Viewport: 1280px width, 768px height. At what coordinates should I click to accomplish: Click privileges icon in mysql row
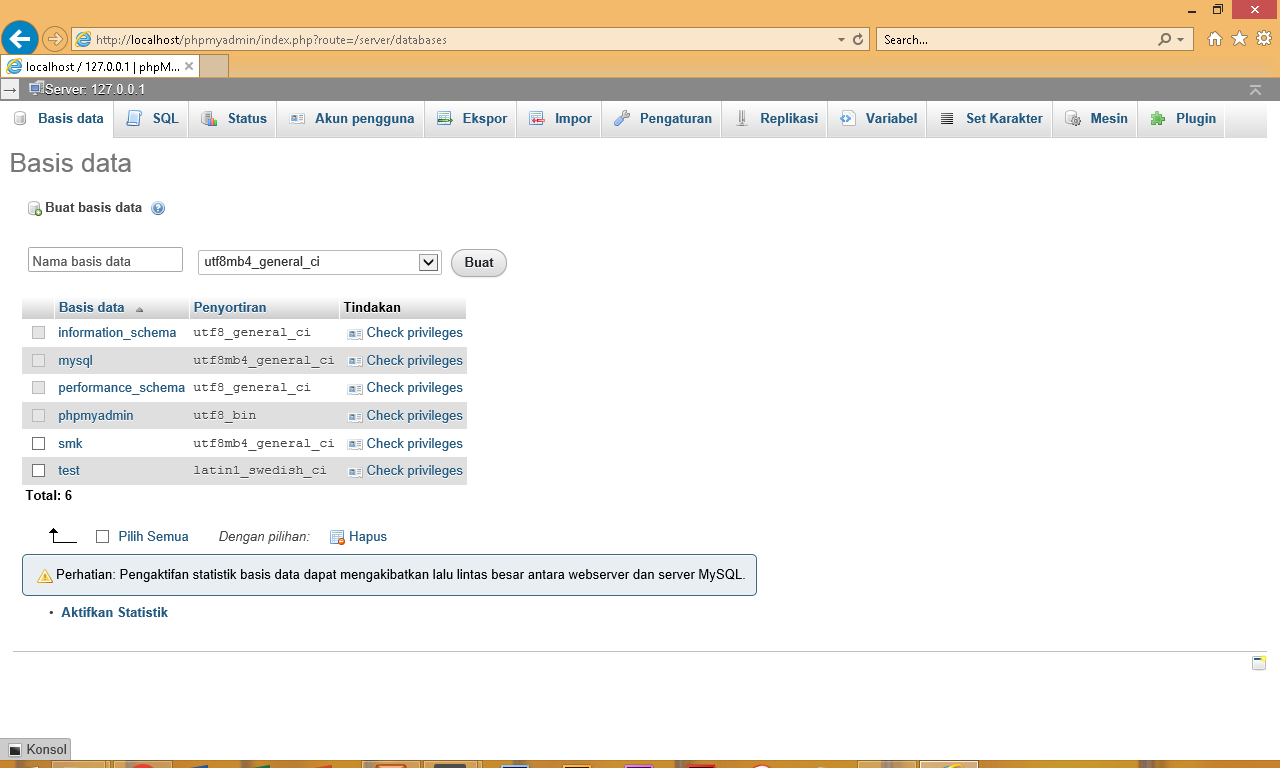click(x=355, y=361)
